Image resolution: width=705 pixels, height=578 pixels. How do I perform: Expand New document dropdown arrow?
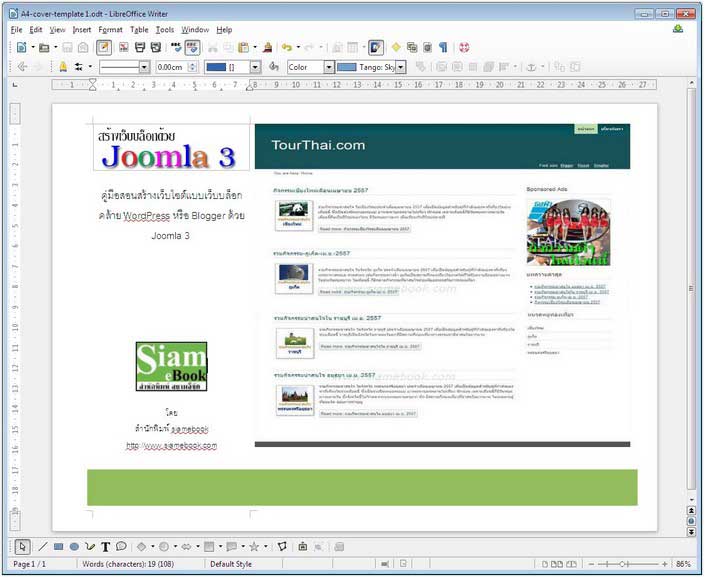tap(33, 47)
